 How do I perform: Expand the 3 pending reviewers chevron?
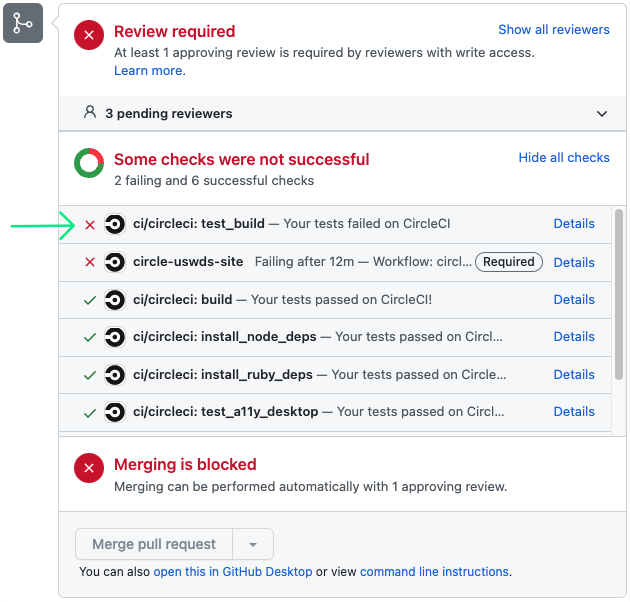coord(601,114)
